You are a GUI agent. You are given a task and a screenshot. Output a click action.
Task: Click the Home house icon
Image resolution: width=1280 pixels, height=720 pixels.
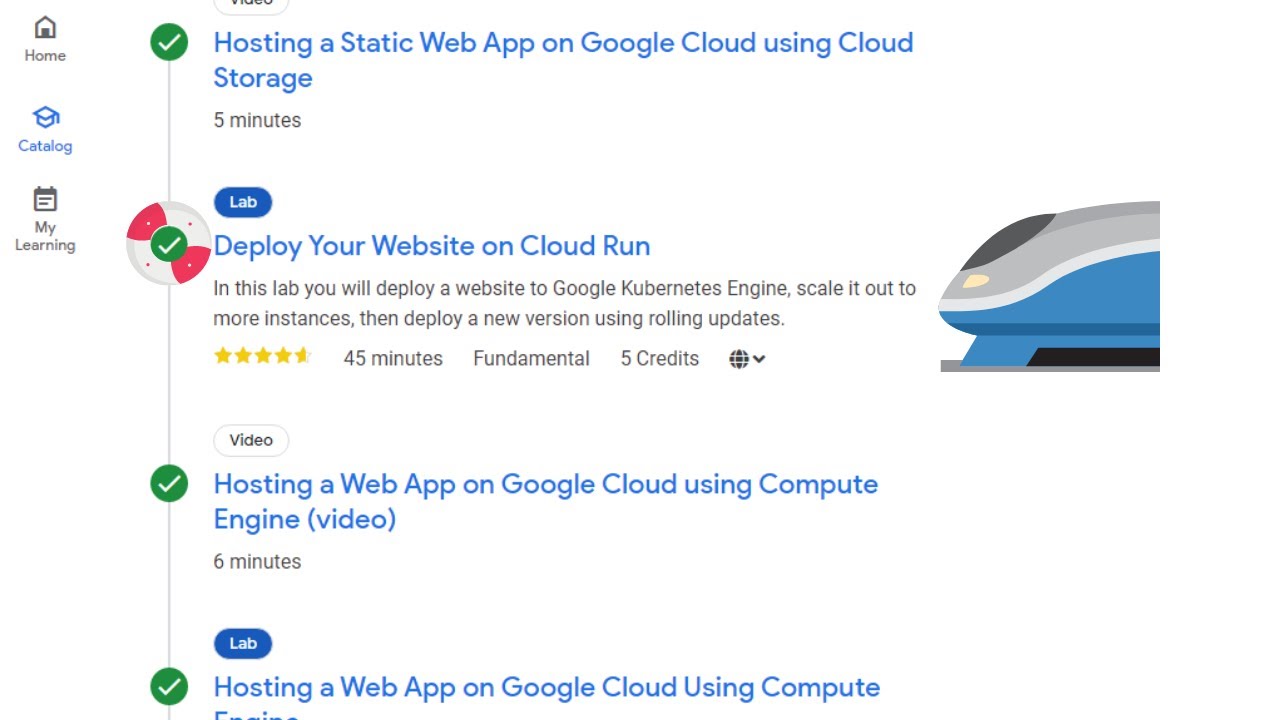pos(45,27)
